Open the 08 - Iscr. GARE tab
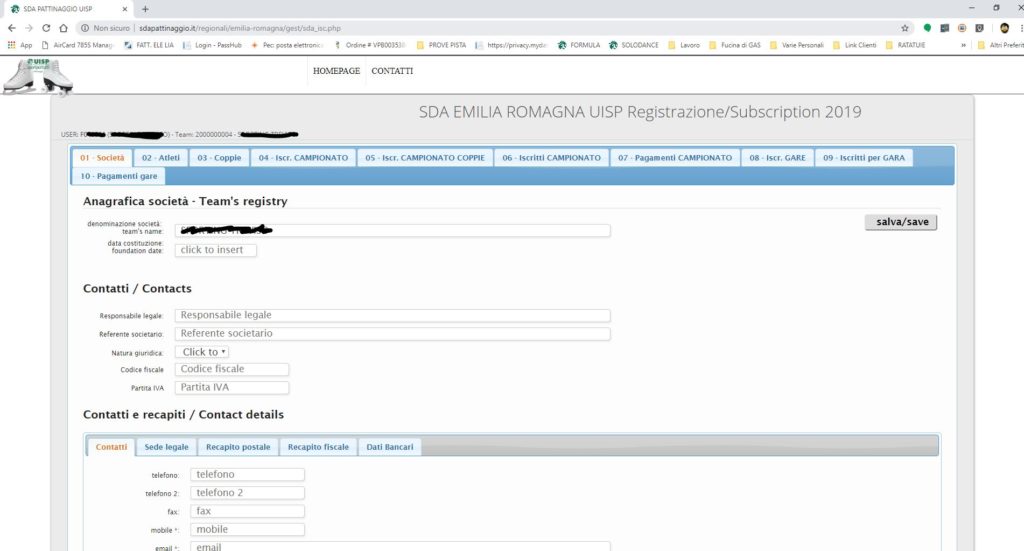 coord(777,158)
